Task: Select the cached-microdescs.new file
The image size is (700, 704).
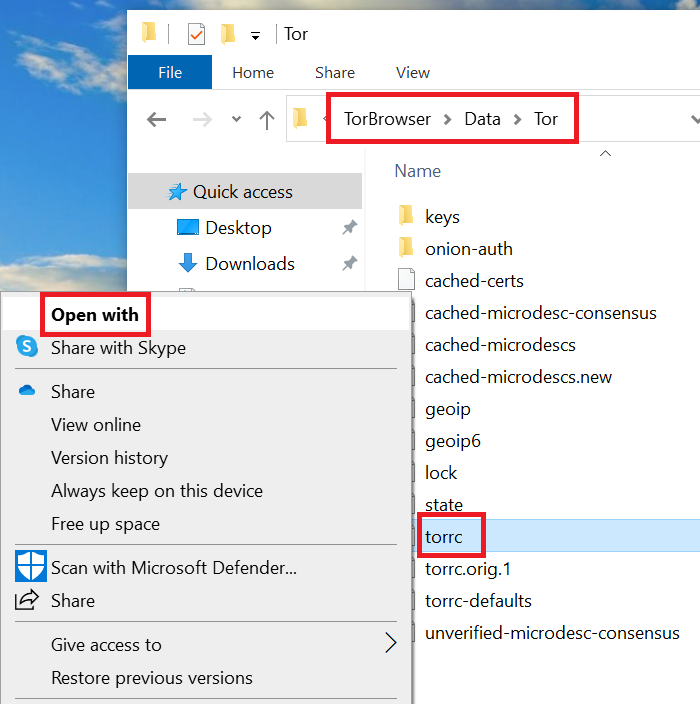Action: click(518, 377)
